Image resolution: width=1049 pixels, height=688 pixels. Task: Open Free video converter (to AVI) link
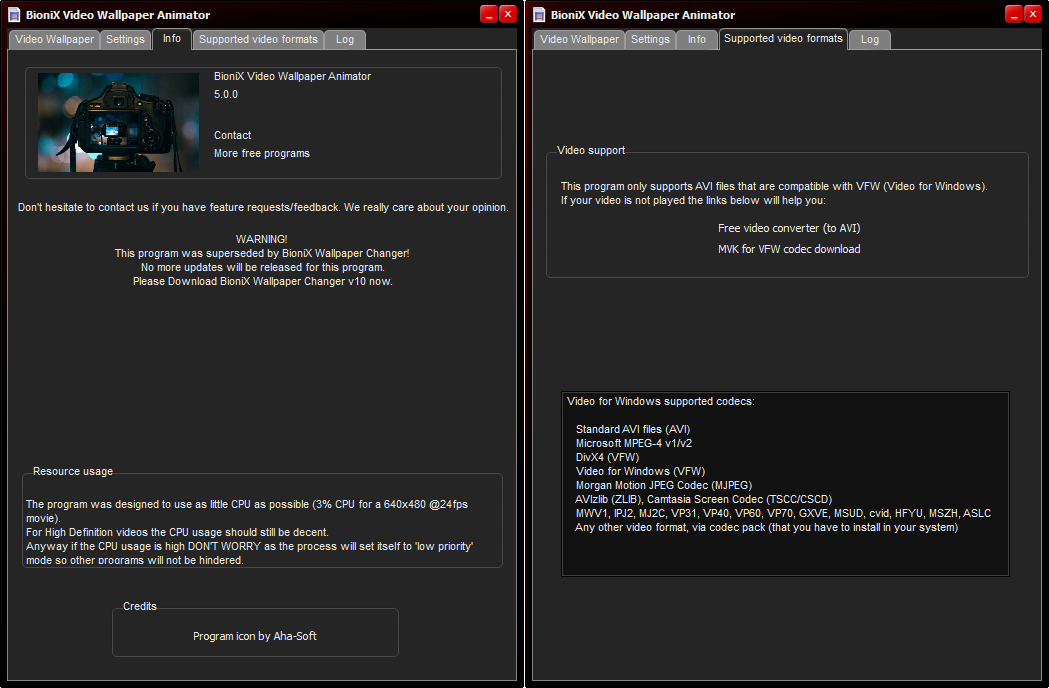[x=789, y=228]
